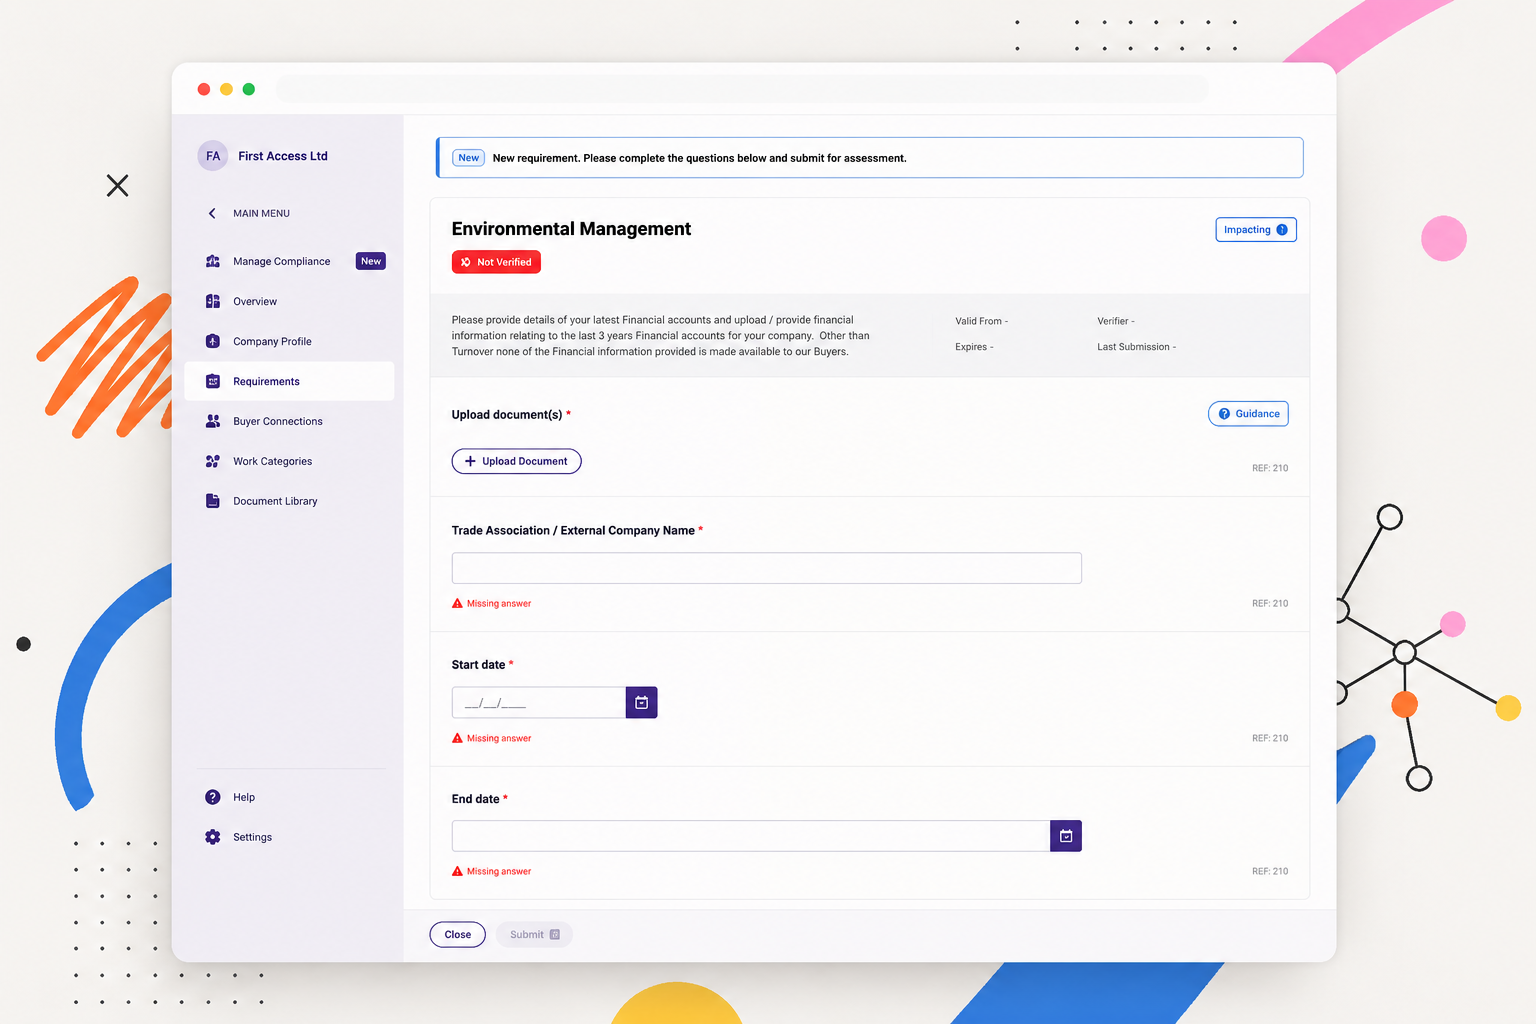The width and height of the screenshot is (1536, 1024).
Task: Click the Document Library file icon
Action: coord(213,501)
